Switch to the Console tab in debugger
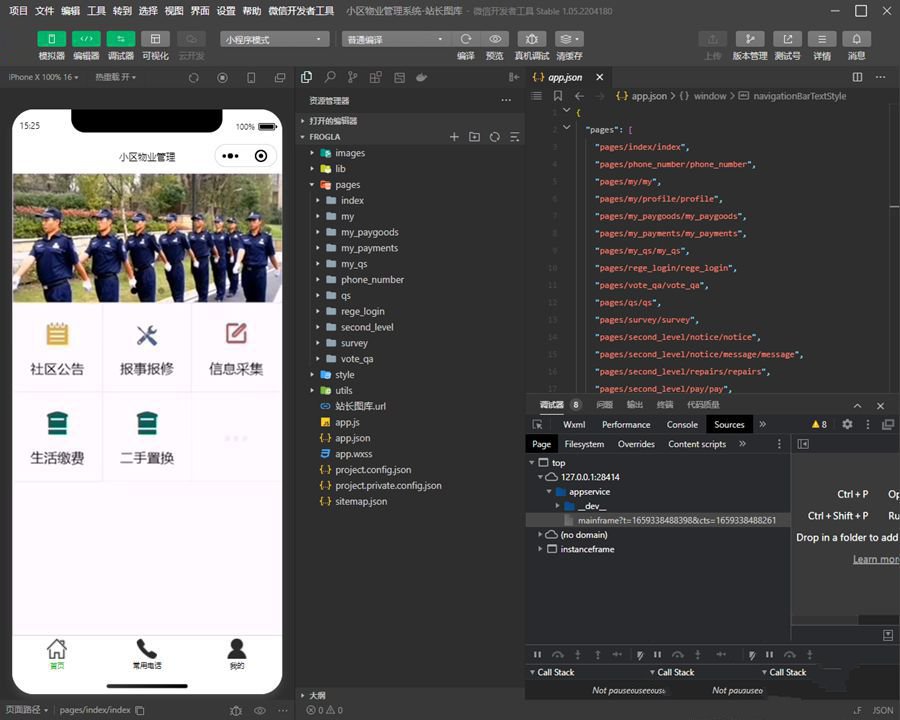The image size is (900, 720). coord(681,424)
